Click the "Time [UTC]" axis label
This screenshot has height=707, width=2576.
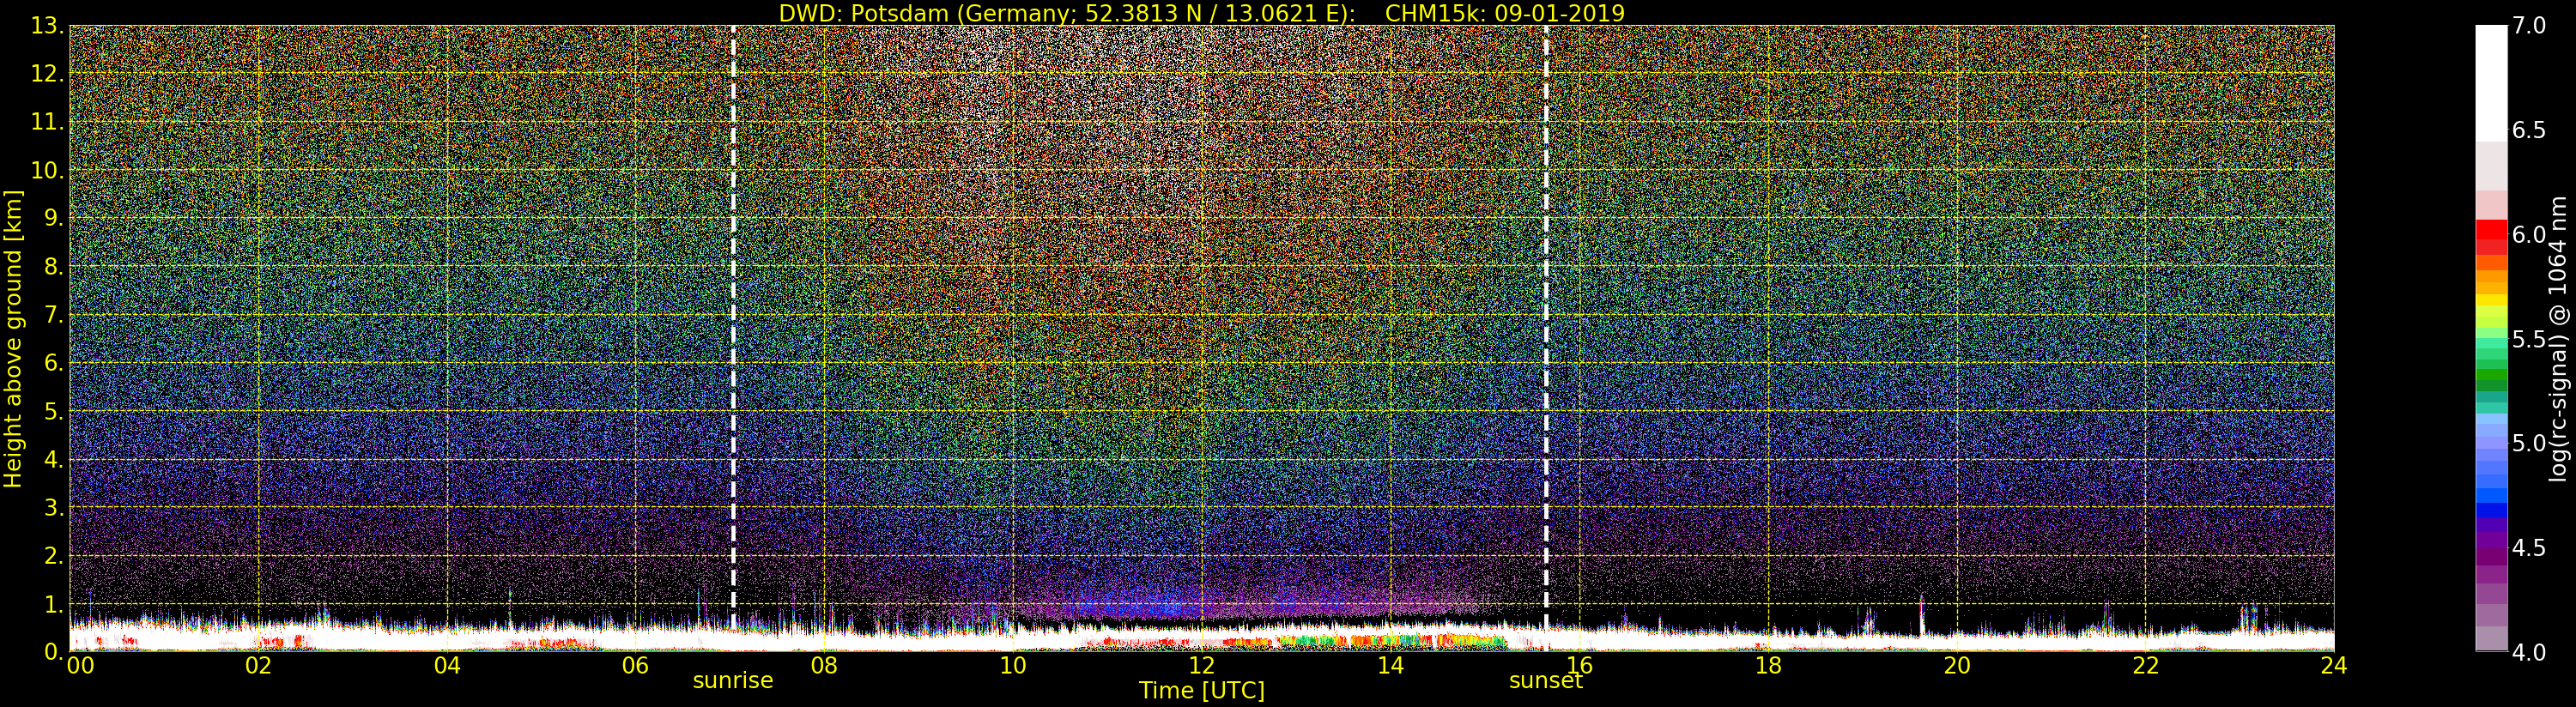(1201, 690)
